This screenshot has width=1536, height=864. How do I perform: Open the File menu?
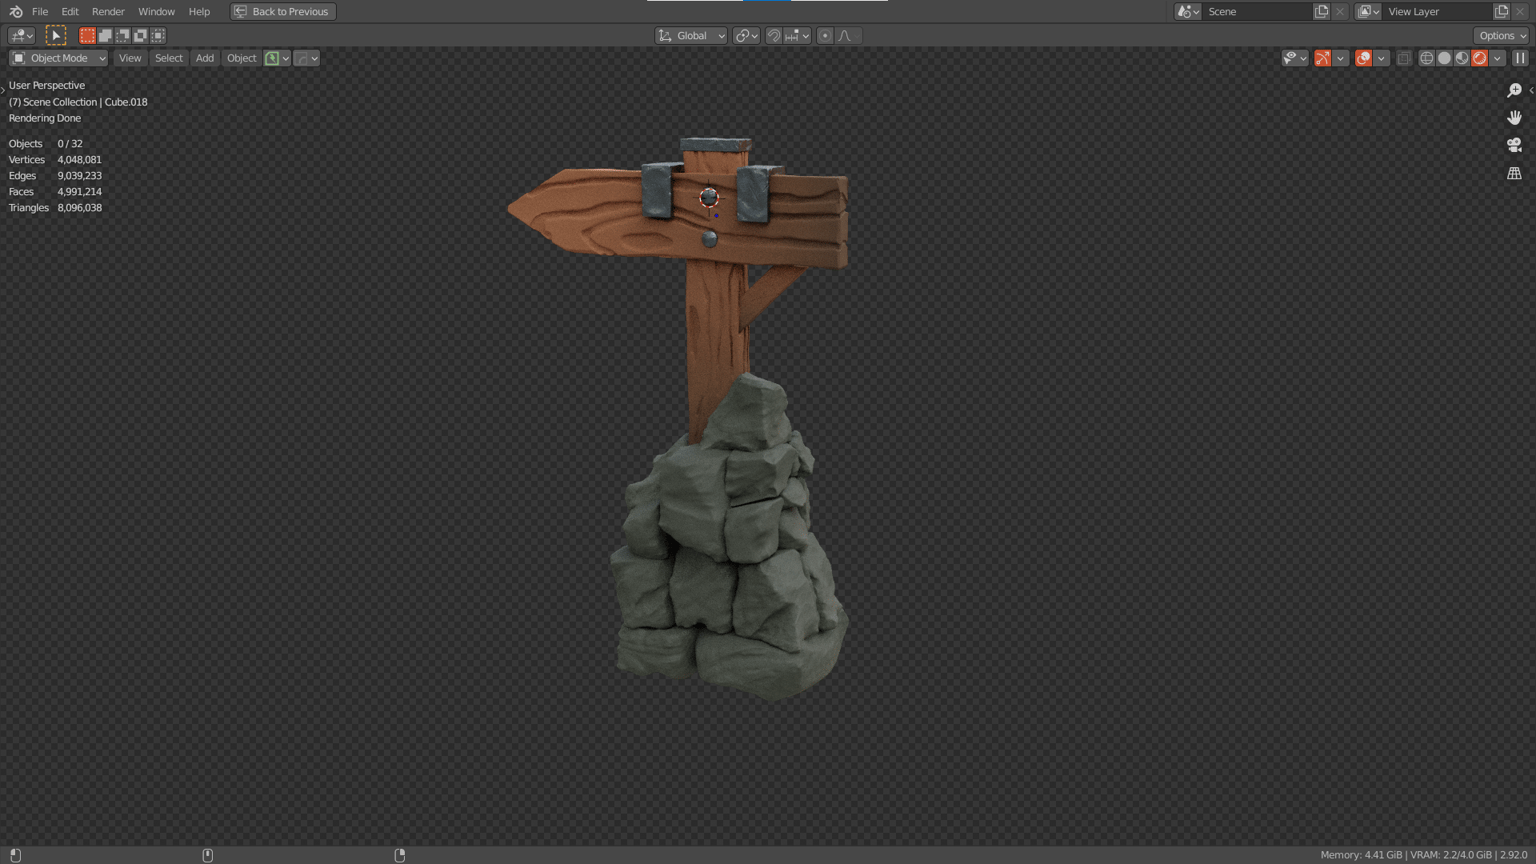[x=40, y=11]
